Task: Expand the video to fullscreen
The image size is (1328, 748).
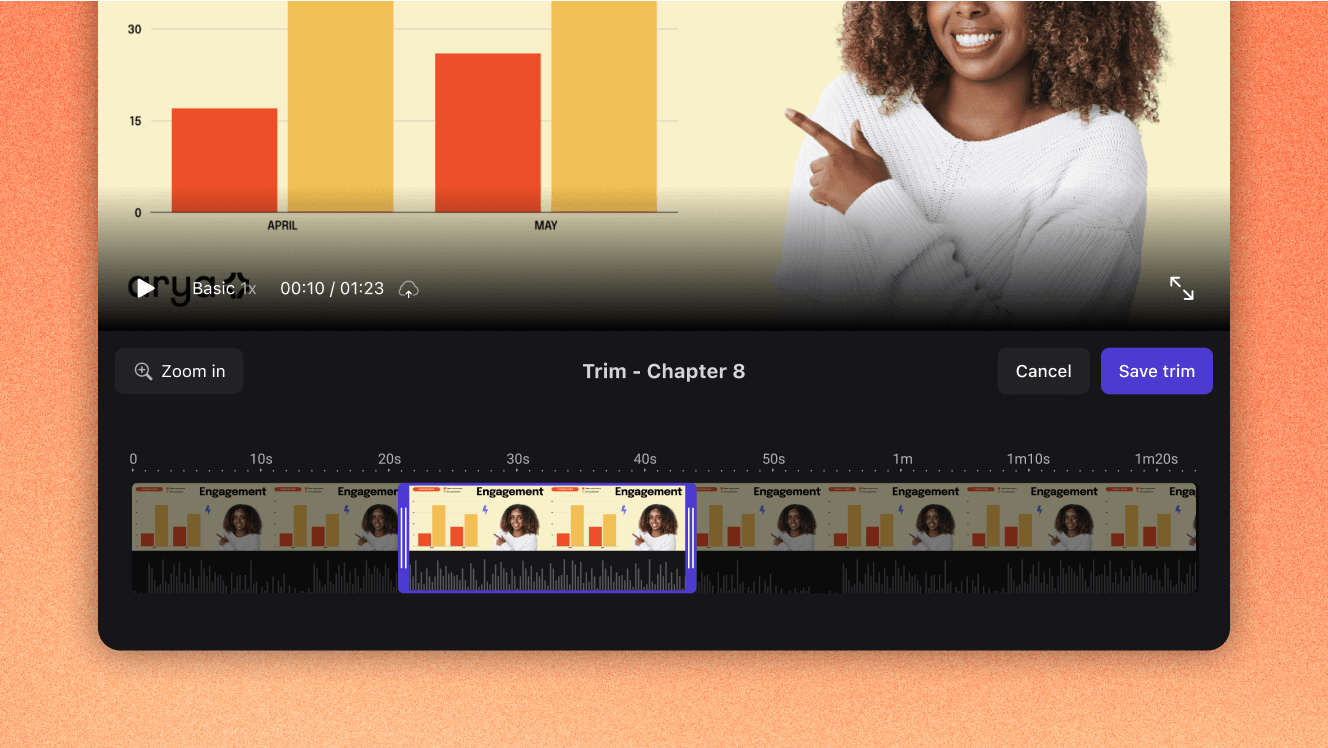Action: pyautogui.click(x=1182, y=288)
